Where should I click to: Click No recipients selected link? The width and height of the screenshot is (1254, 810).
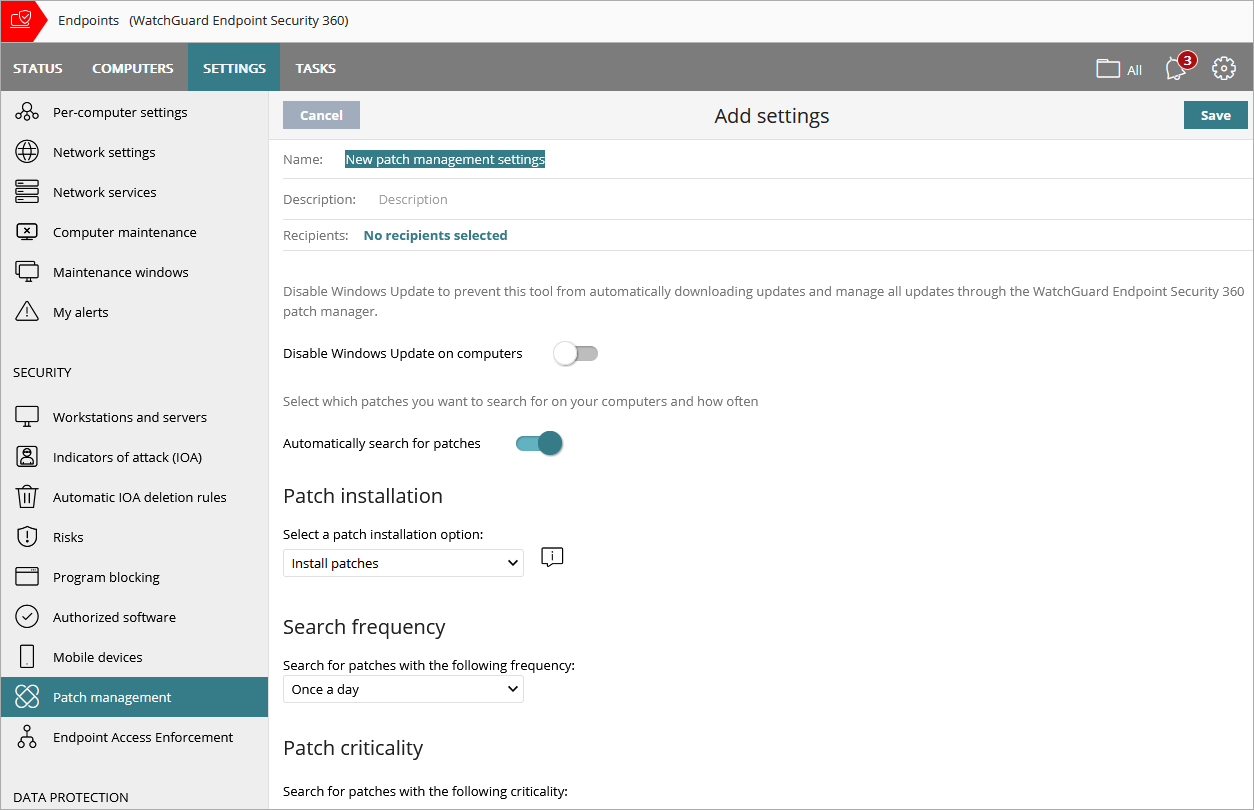tap(435, 235)
